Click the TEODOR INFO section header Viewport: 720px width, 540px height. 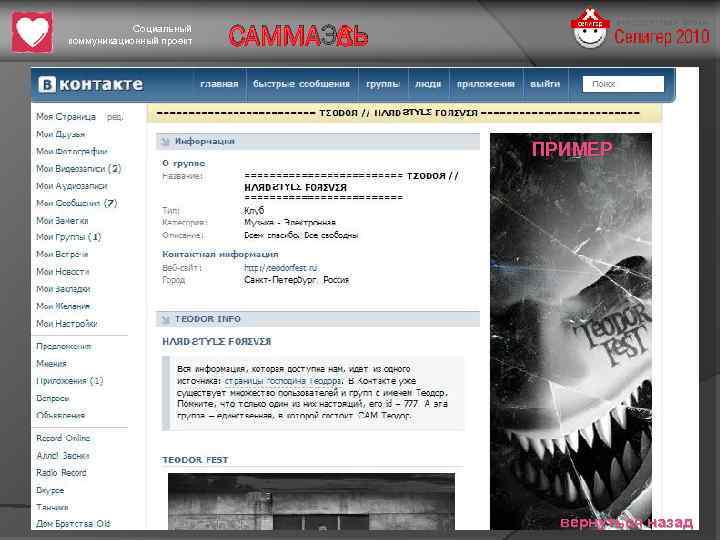tap(318, 319)
